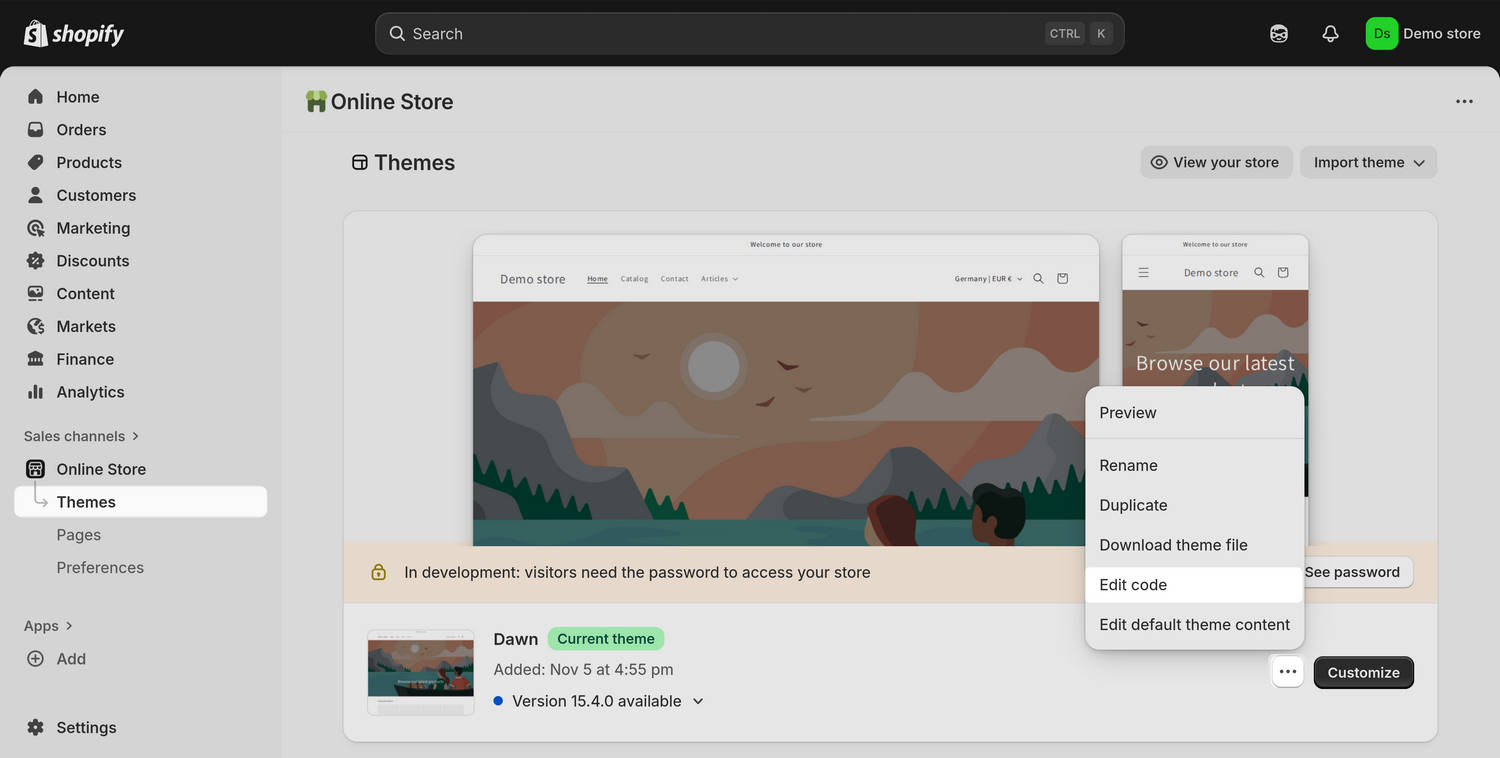Expand the Import theme dropdown
Viewport: 1500px width, 758px height.
coord(1368,162)
